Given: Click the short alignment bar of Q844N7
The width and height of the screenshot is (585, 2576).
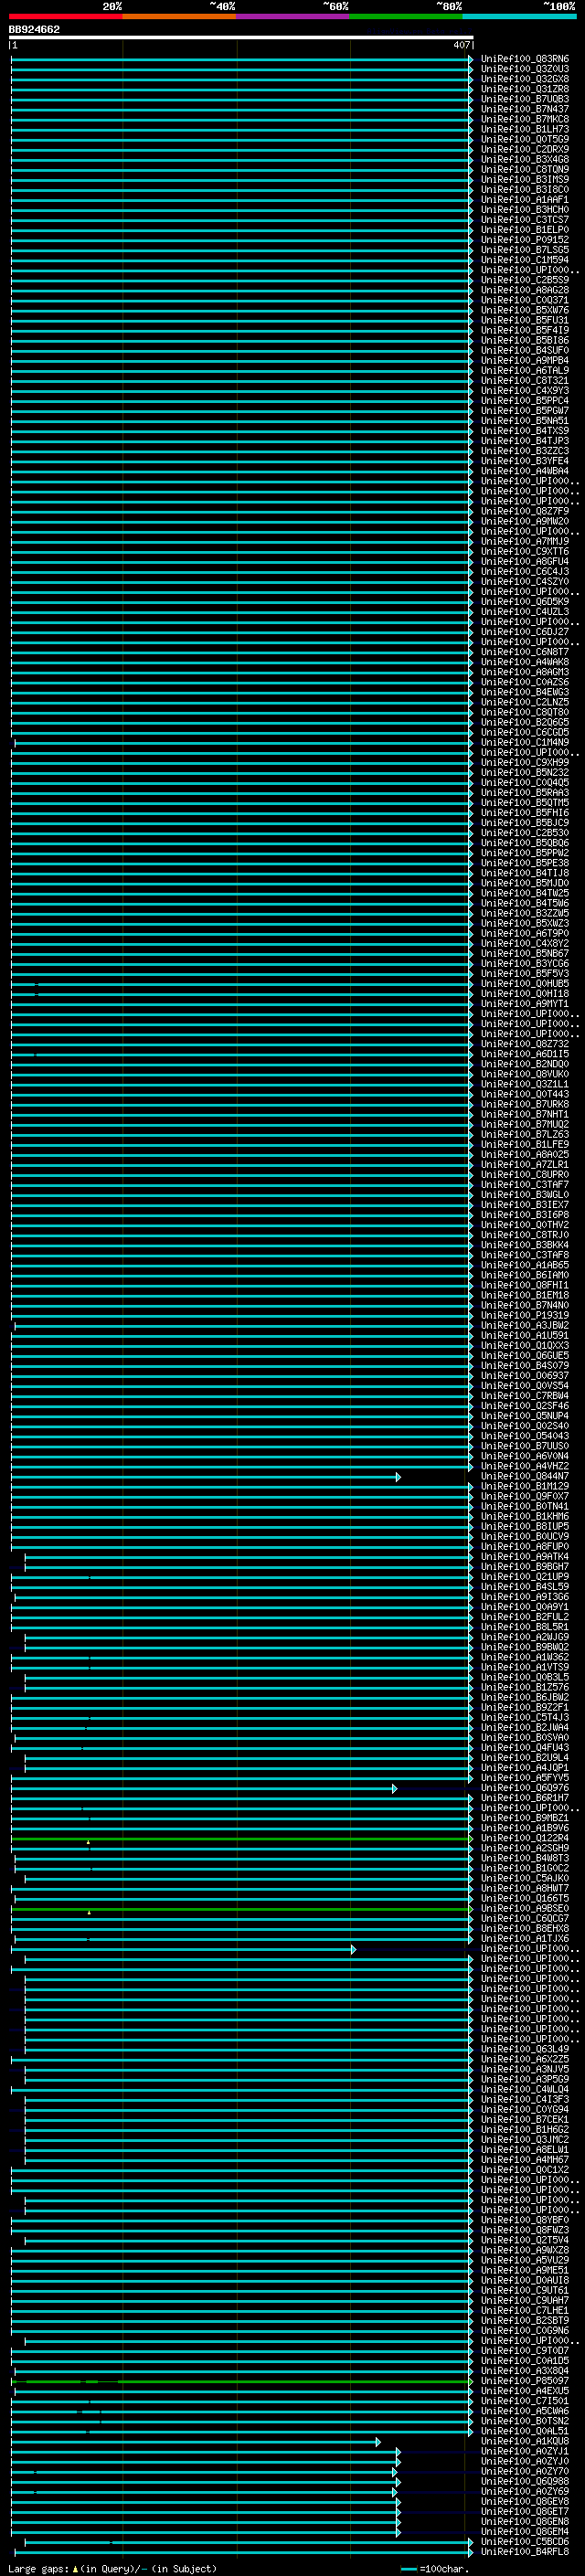Looking at the screenshot, I should [205, 1477].
